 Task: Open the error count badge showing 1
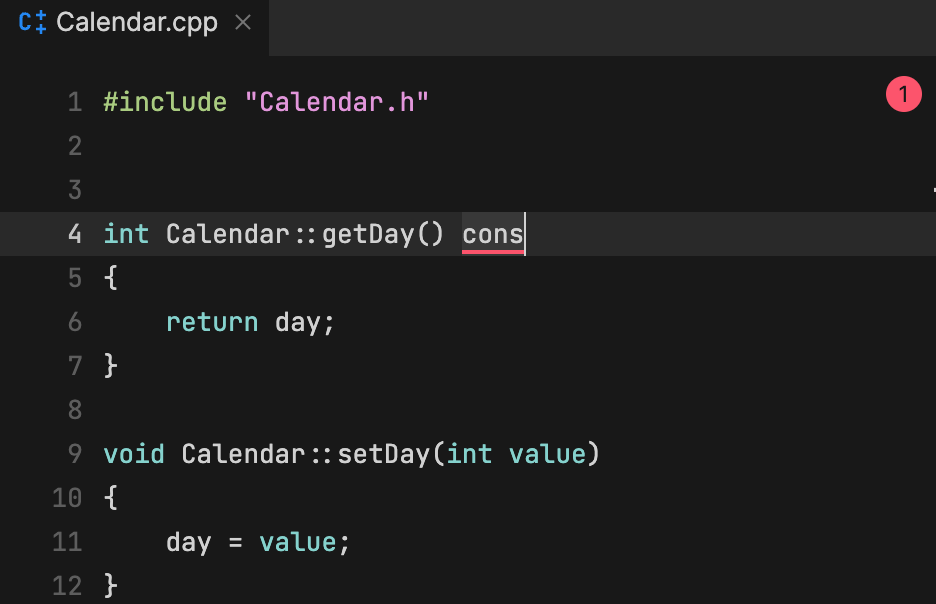tap(903, 93)
